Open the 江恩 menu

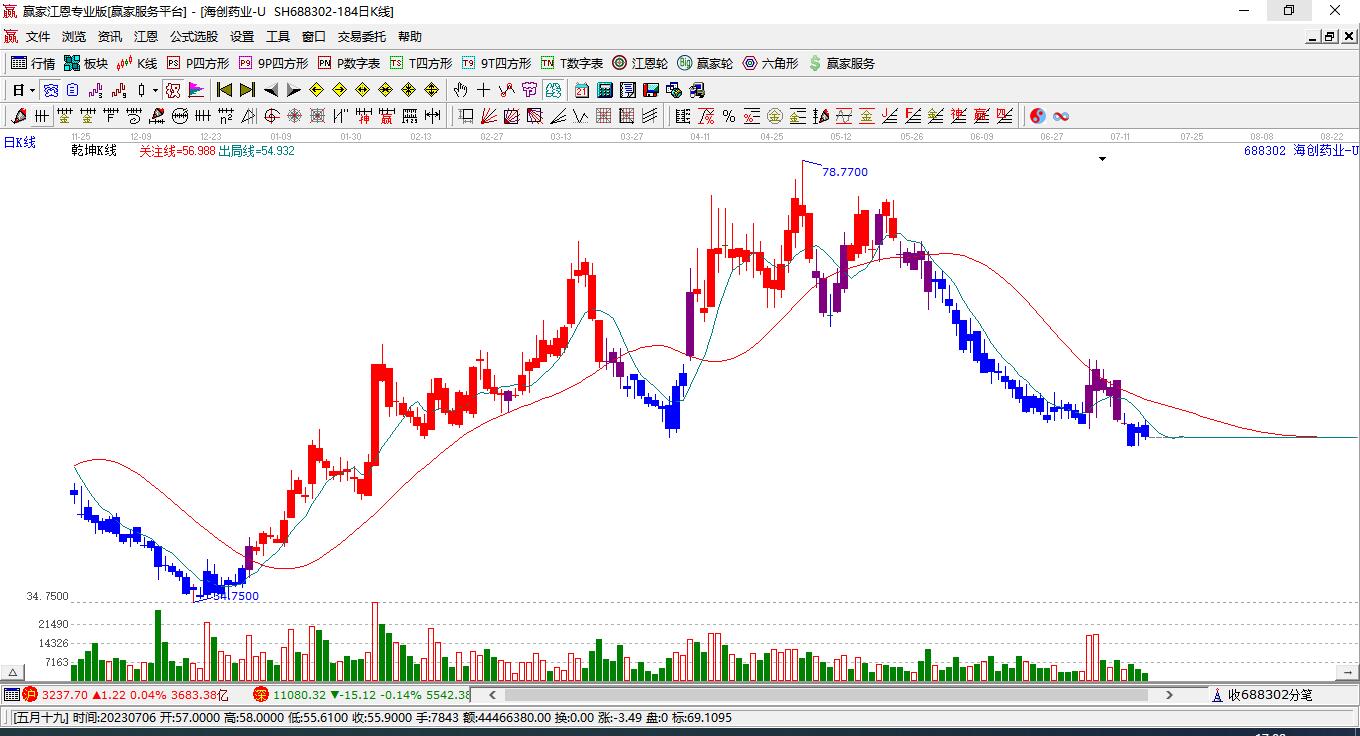click(x=146, y=37)
